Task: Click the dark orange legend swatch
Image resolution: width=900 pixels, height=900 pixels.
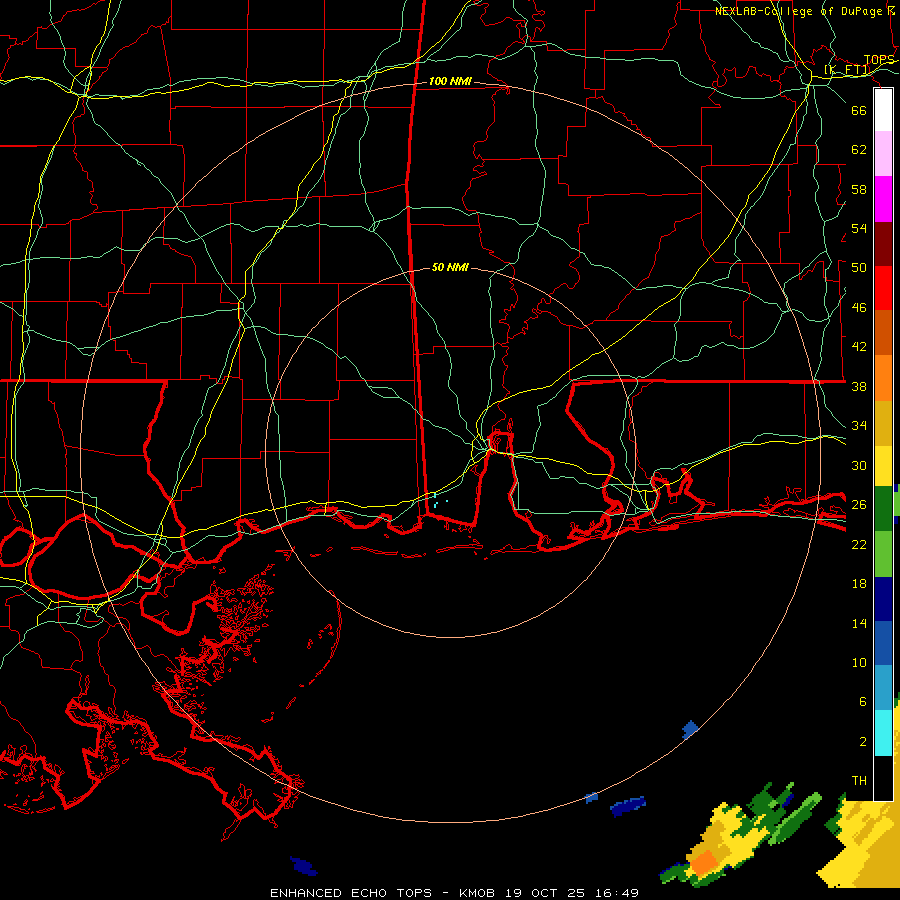Action: tap(883, 333)
